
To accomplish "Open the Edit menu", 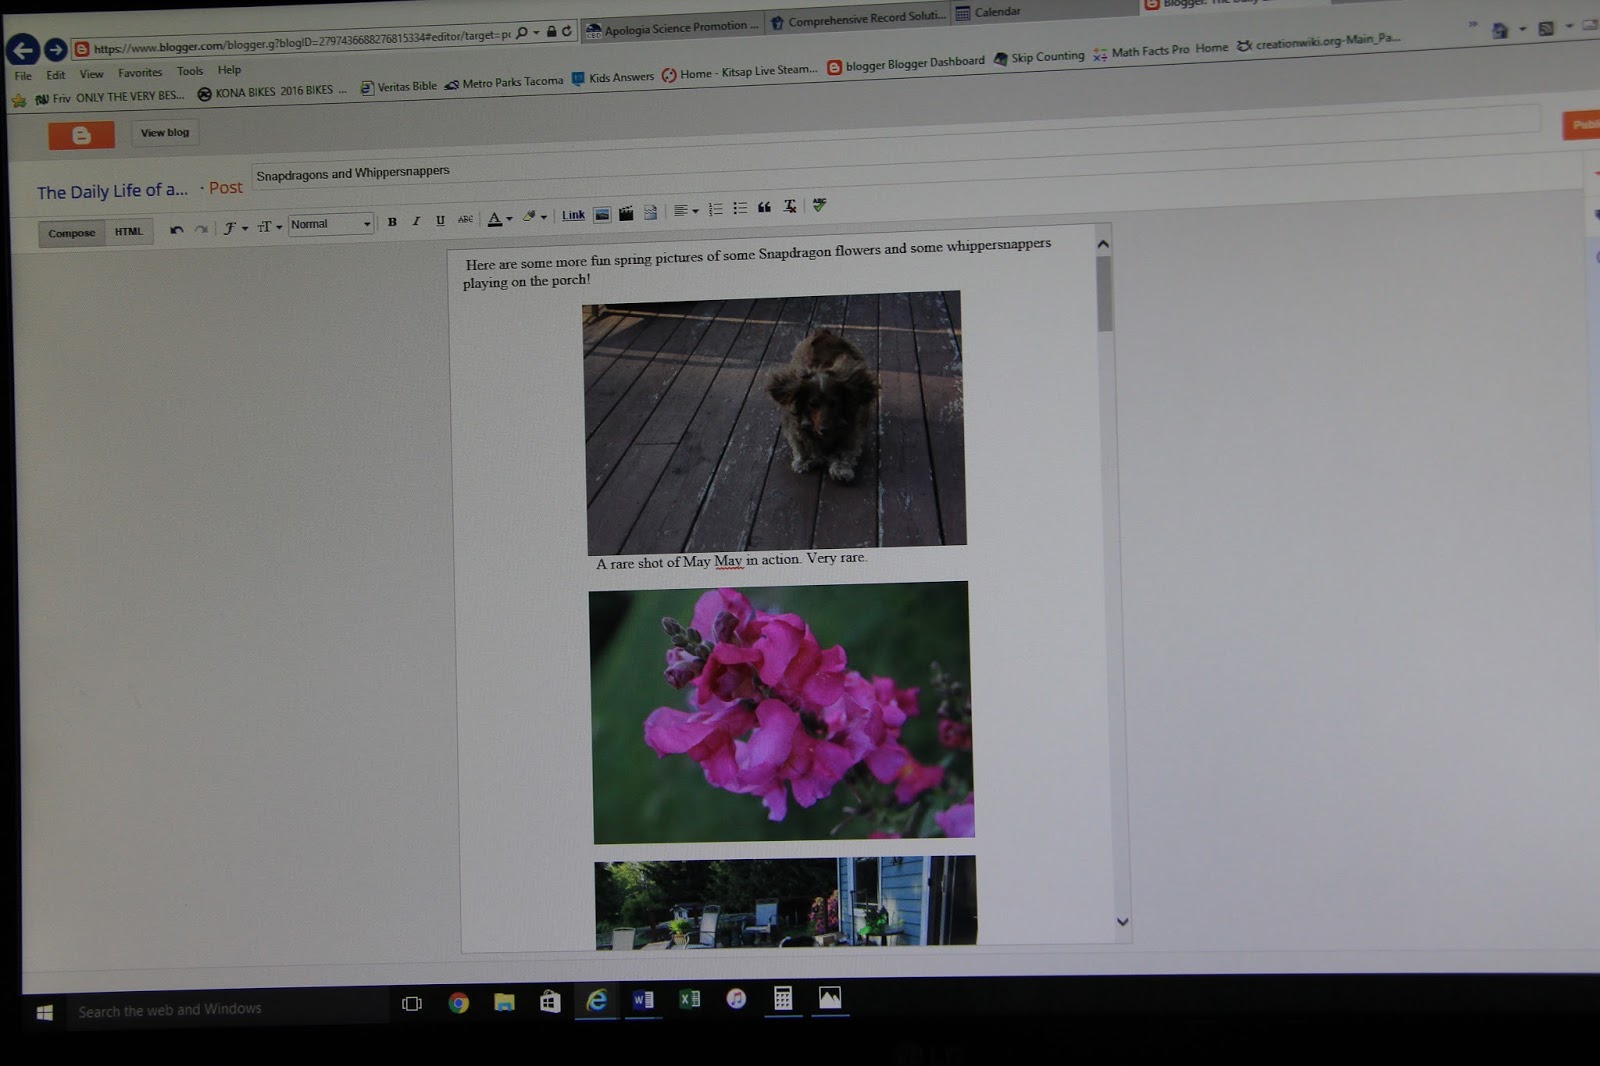I will (x=56, y=75).
